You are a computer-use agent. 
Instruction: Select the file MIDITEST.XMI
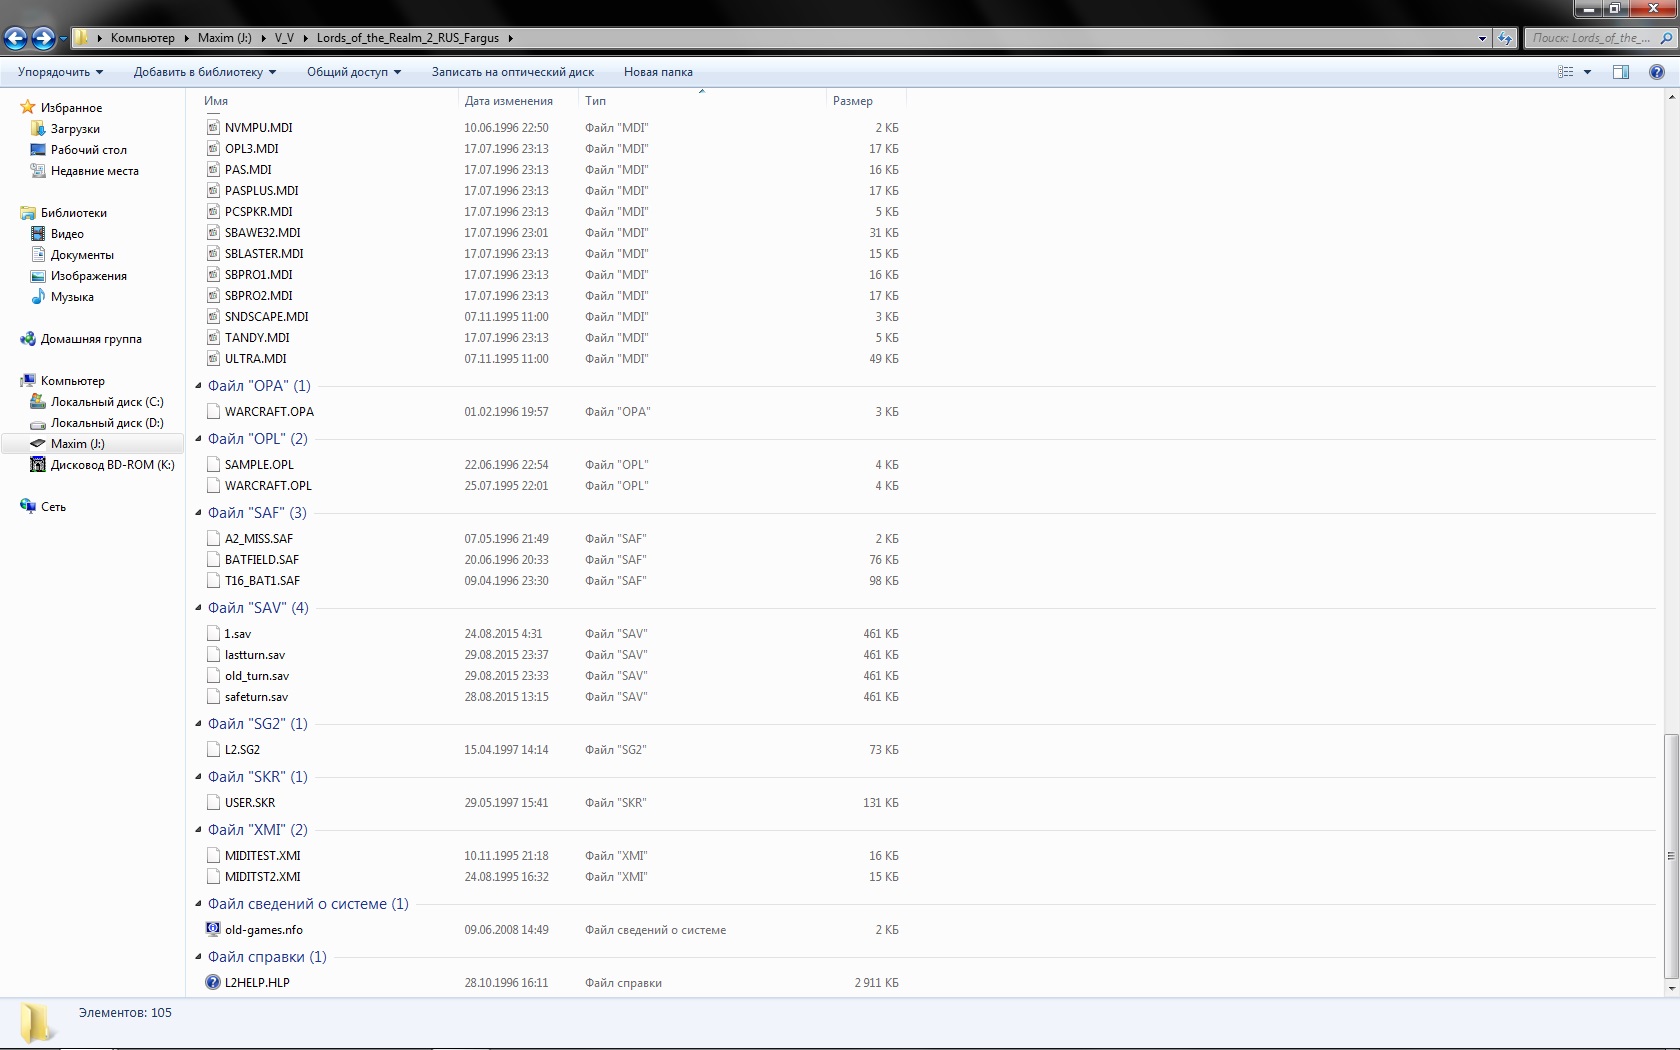coord(263,855)
